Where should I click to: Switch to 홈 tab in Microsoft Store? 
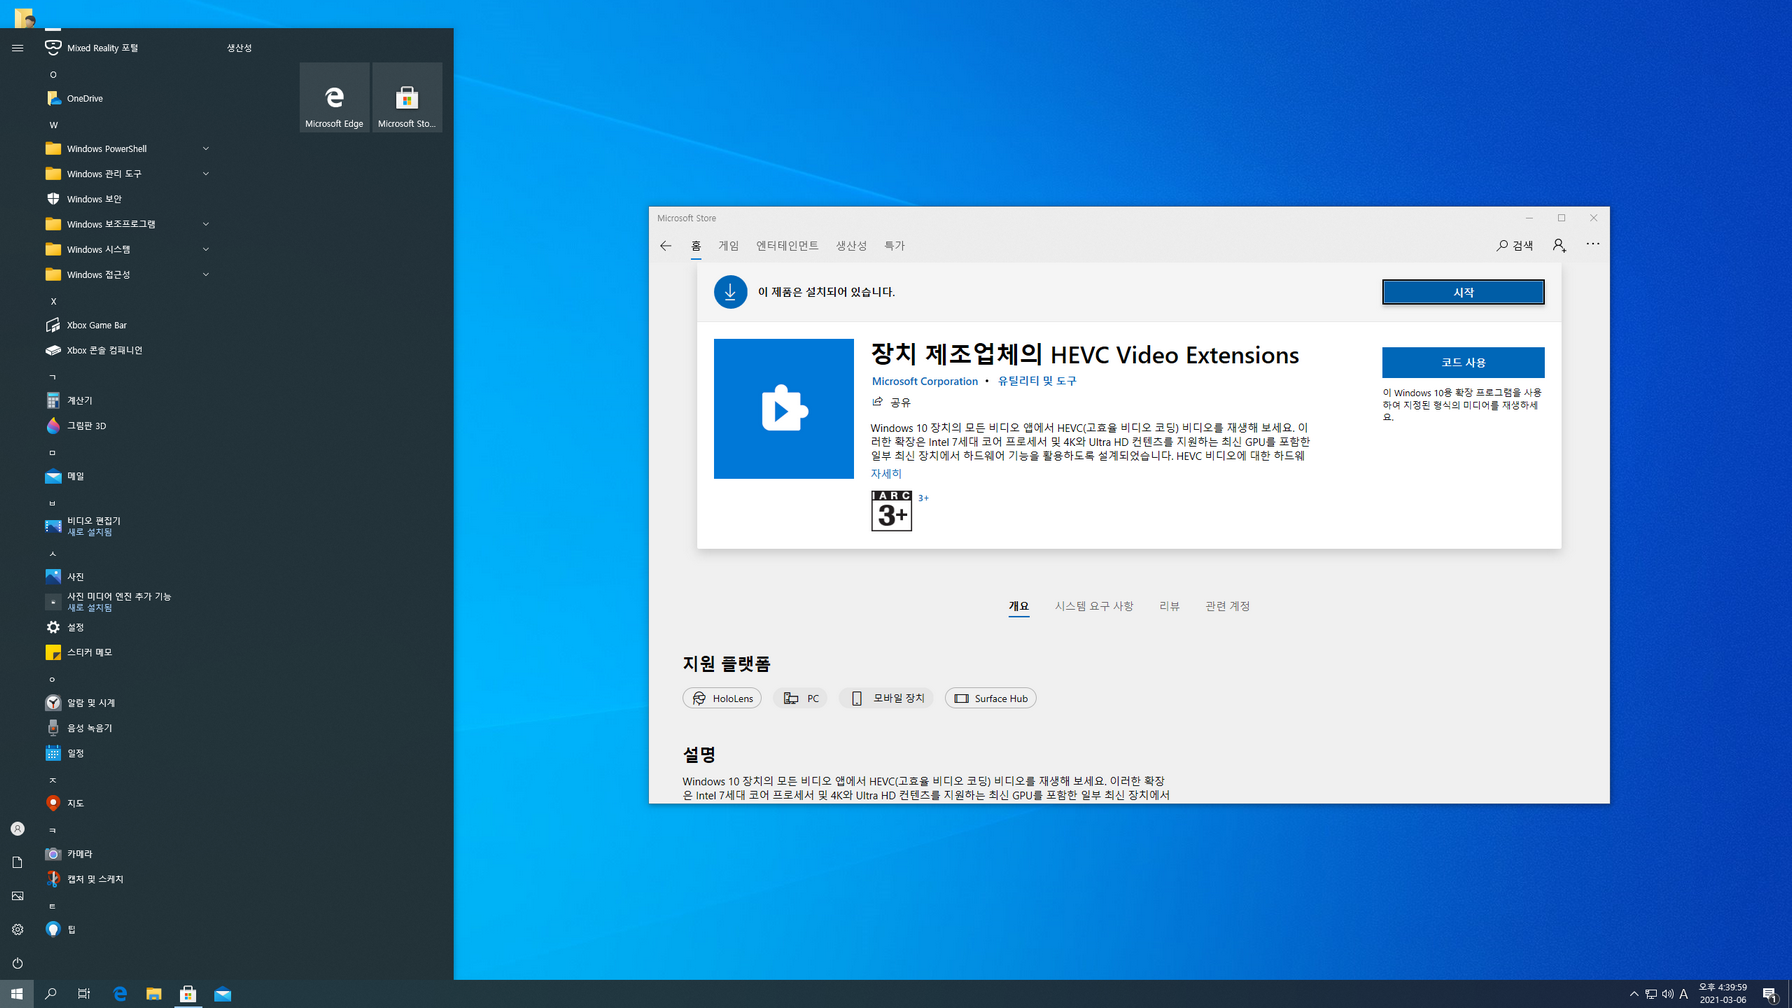pos(696,246)
